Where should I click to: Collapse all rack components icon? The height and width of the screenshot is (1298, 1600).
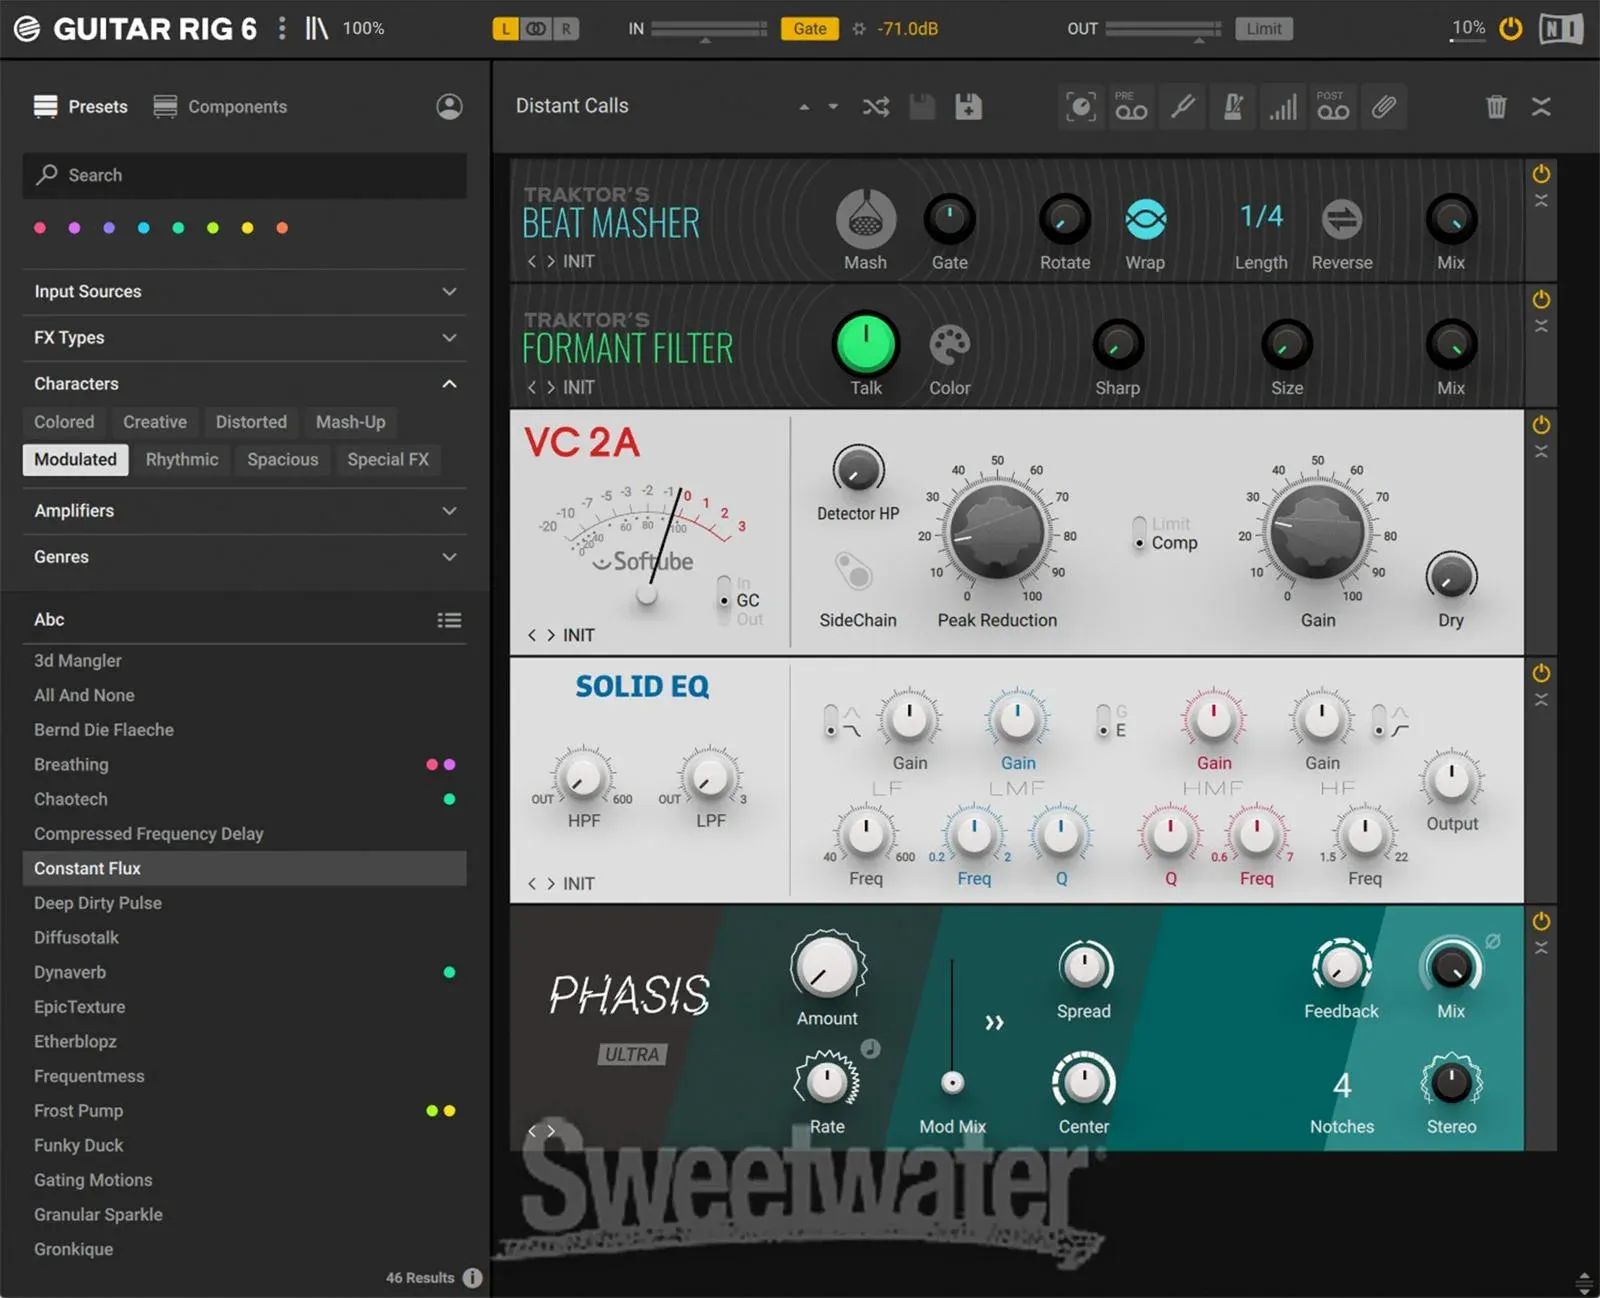pyautogui.click(x=1541, y=107)
